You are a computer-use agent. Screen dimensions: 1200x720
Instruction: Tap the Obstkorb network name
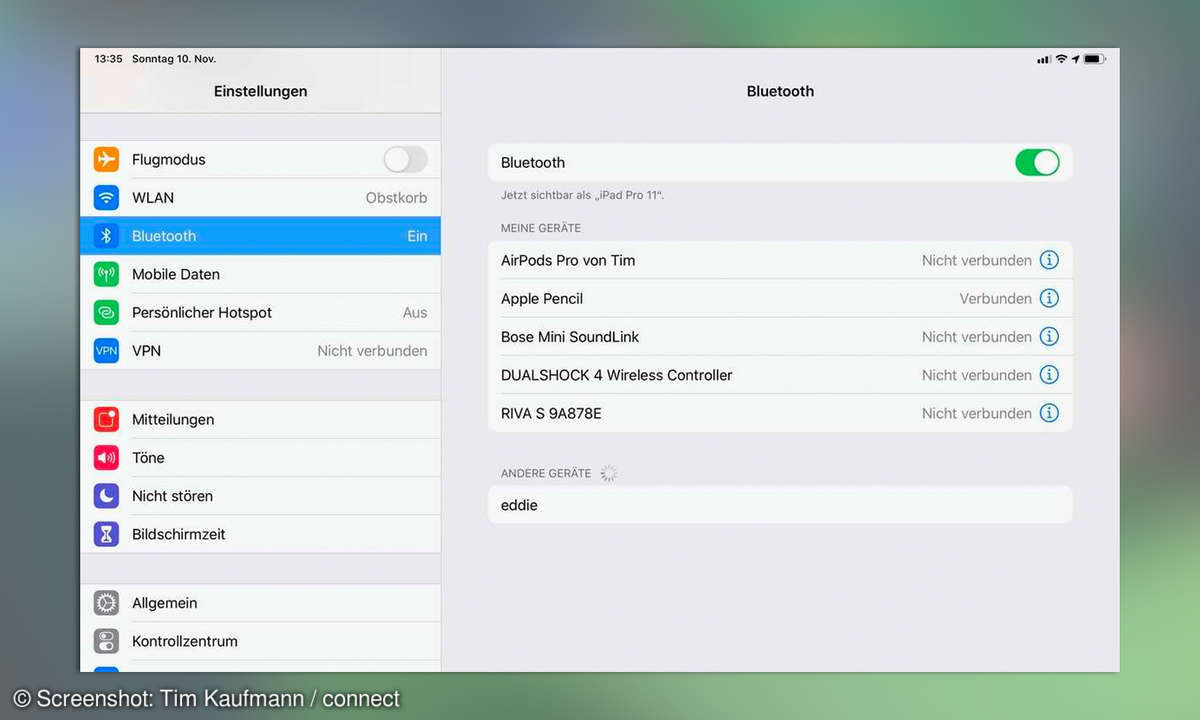point(396,198)
